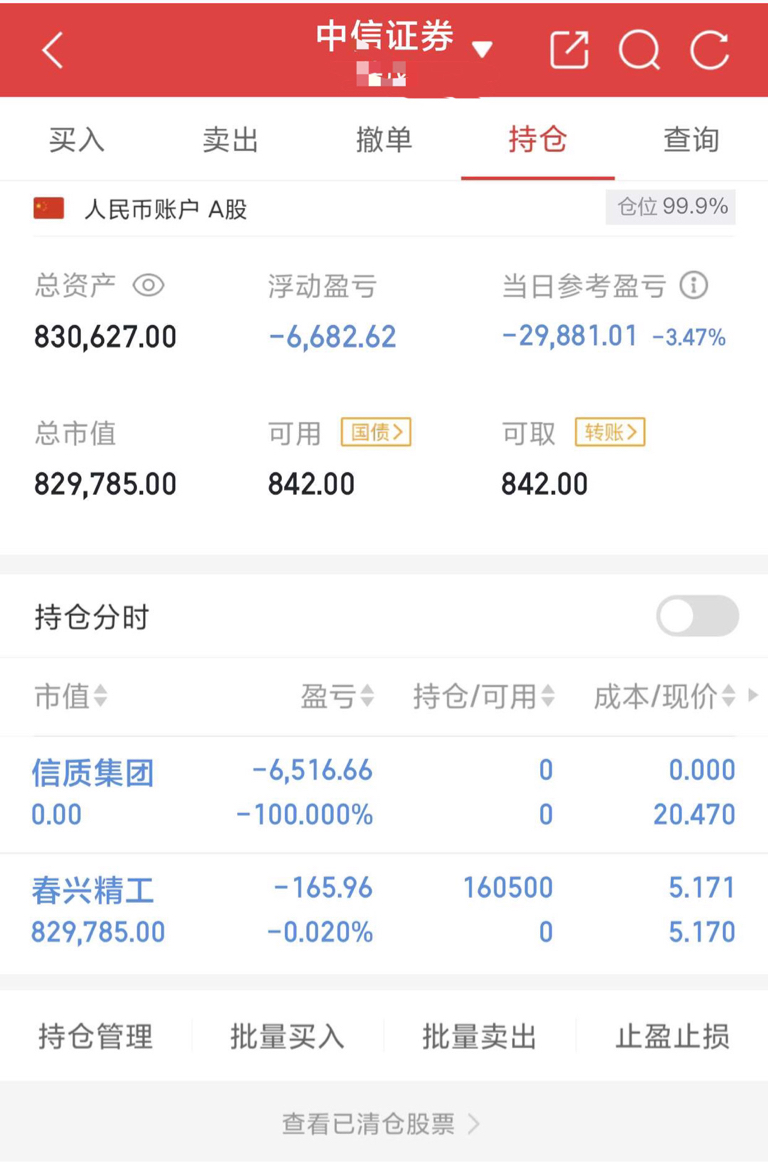Sort holdings by 盈亏 arrows
This screenshot has width=768, height=1162.
point(366,696)
